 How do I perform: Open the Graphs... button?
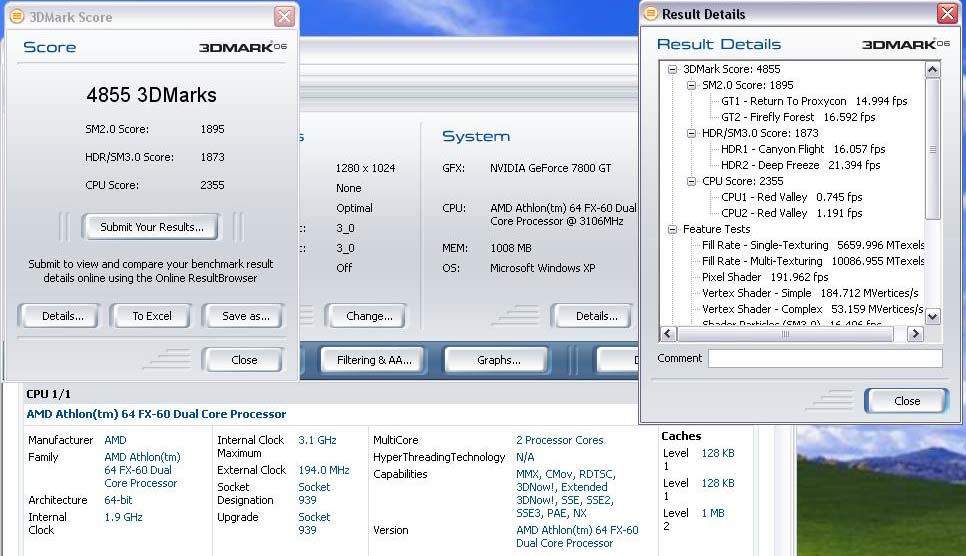[x=498, y=360]
